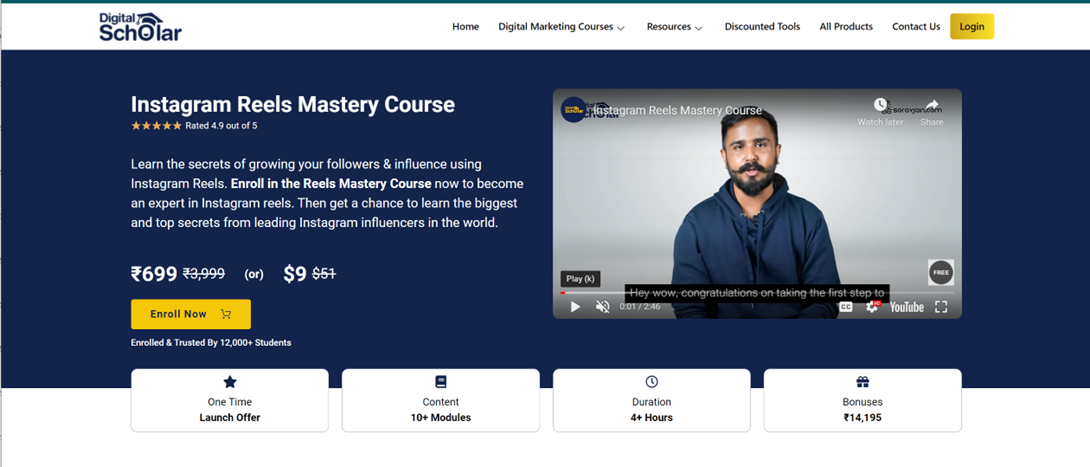Click the video title Instagram Reels Mastery Course
The image size is (1090, 467).
pyautogui.click(x=678, y=110)
